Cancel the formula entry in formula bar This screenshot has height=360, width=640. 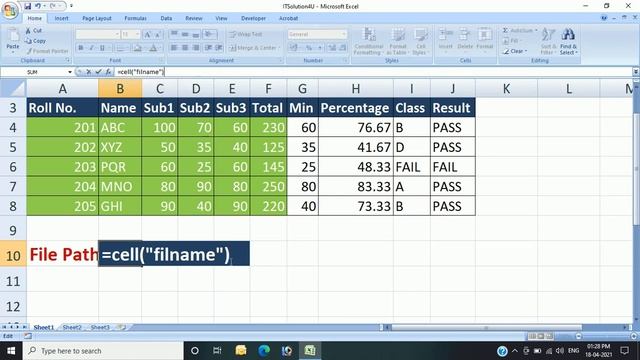tap(89, 72)
